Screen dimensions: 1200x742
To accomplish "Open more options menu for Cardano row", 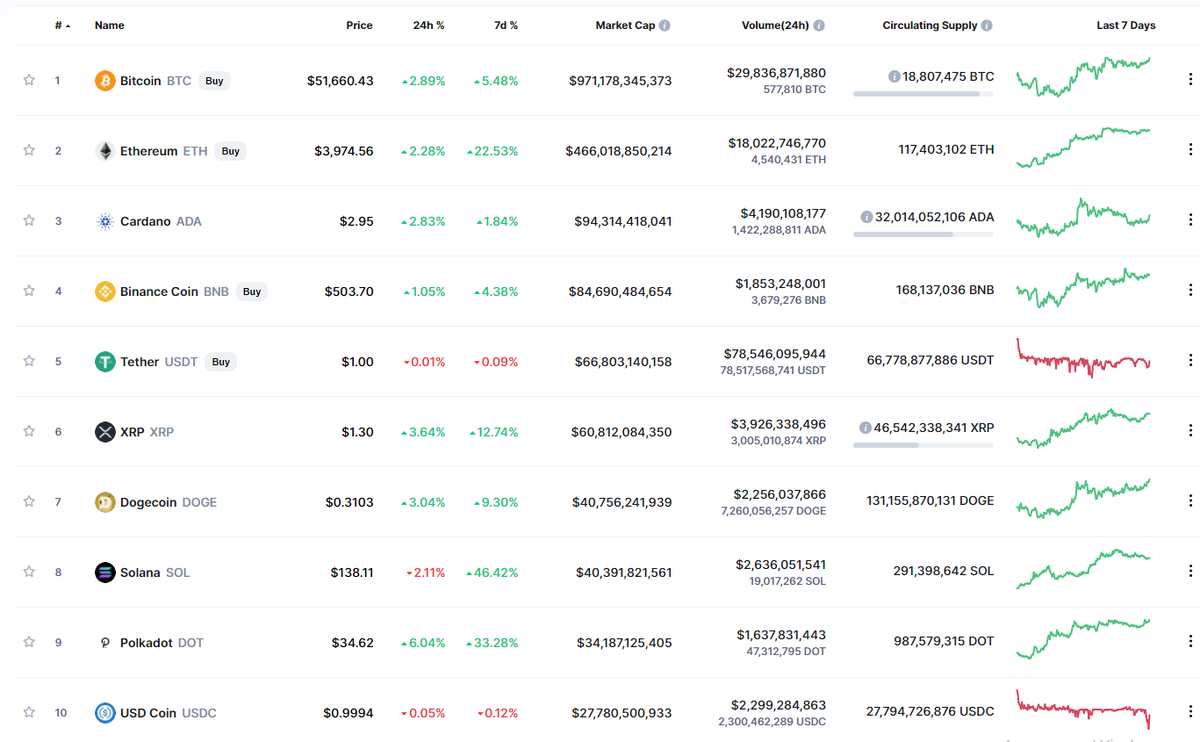I will [x=1190, y=219].
